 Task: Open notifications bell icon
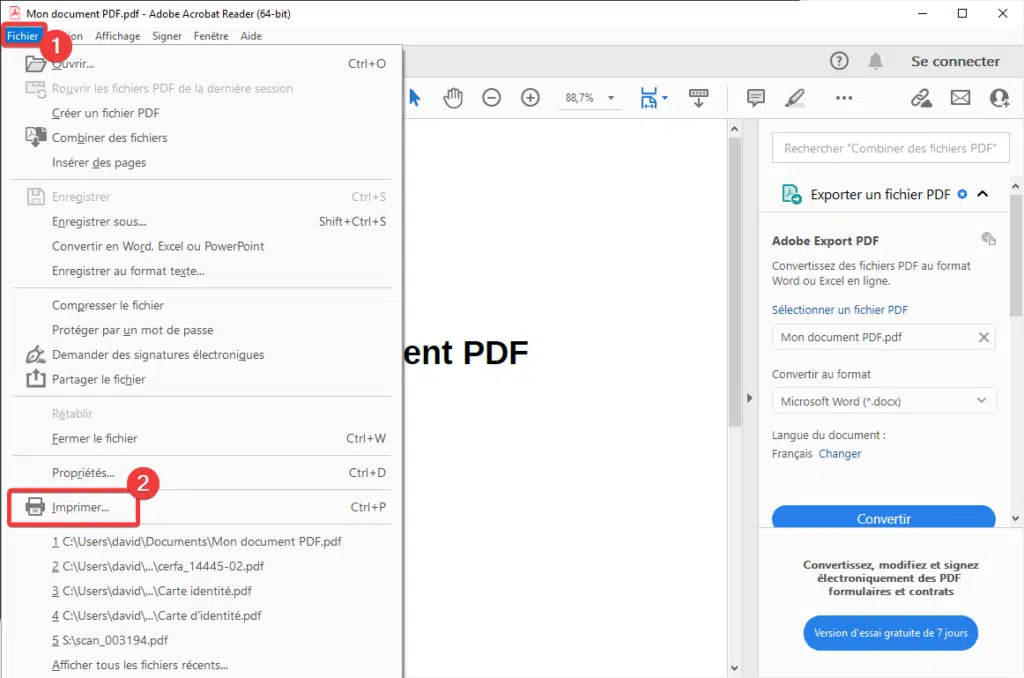(x=875, y=61)
